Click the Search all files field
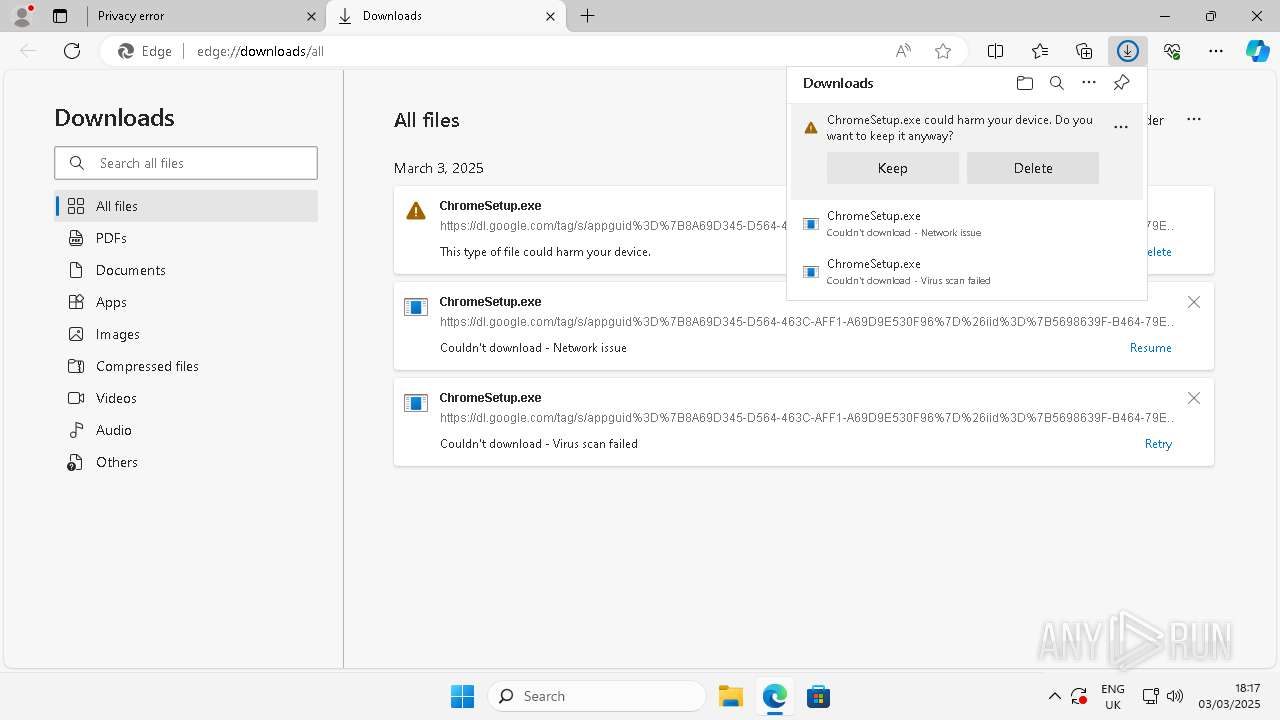Screen dimensions: 1280x720 click(x=186, y=163)
